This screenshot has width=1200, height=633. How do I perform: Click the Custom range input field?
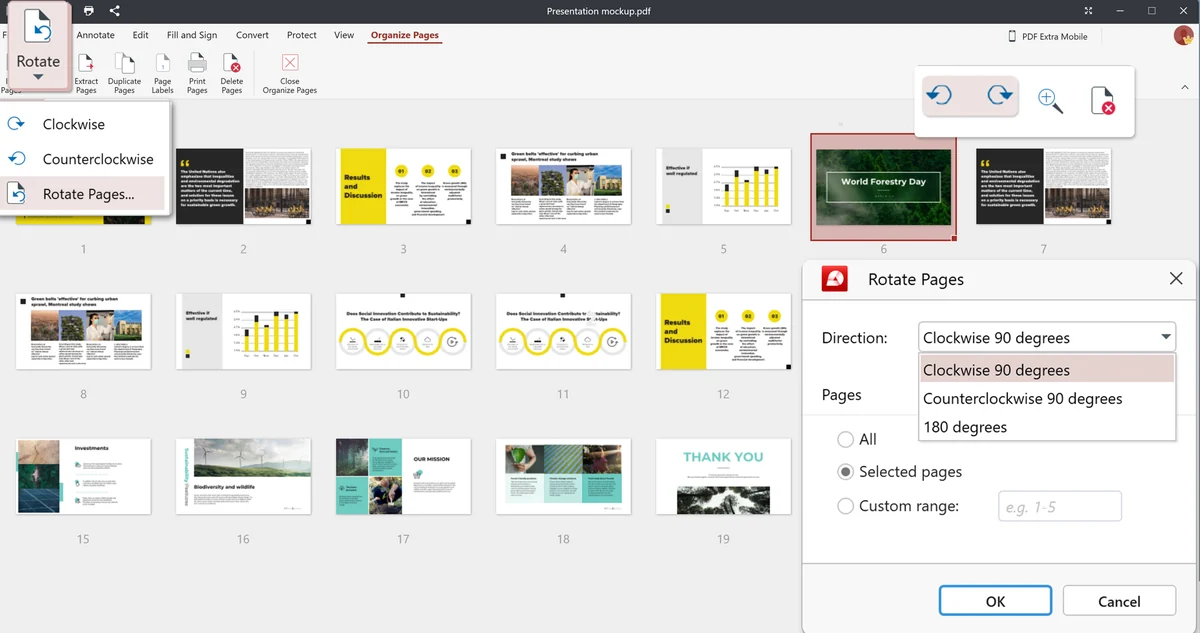point(1060,506)
